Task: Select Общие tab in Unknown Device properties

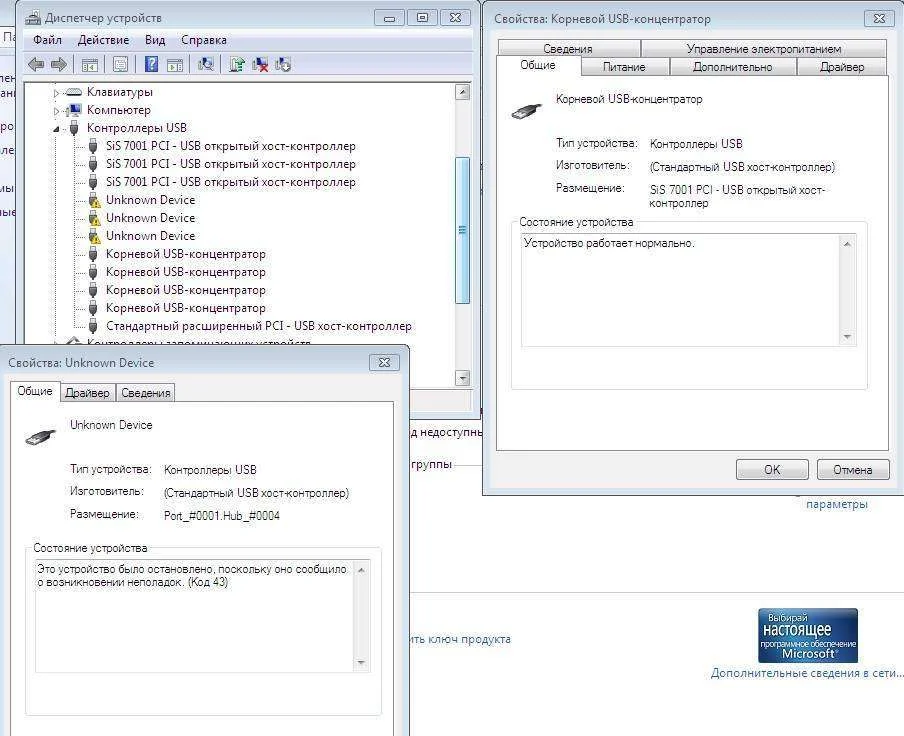Action: coord(35,391)
